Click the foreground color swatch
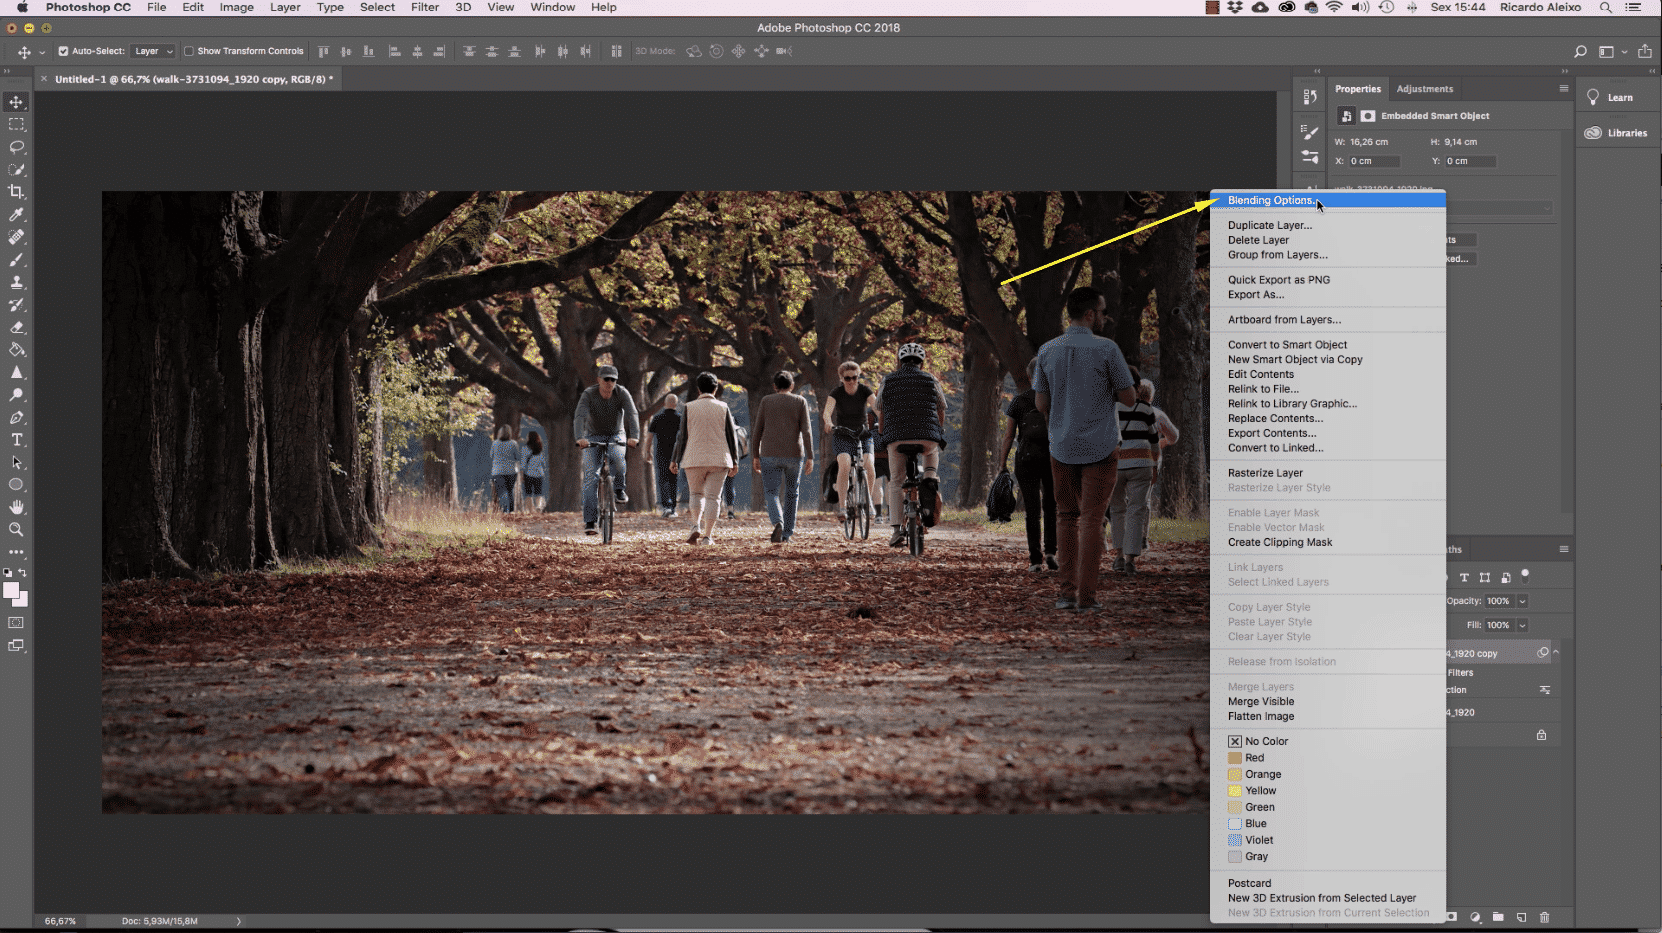 click(x=11, y=590)
